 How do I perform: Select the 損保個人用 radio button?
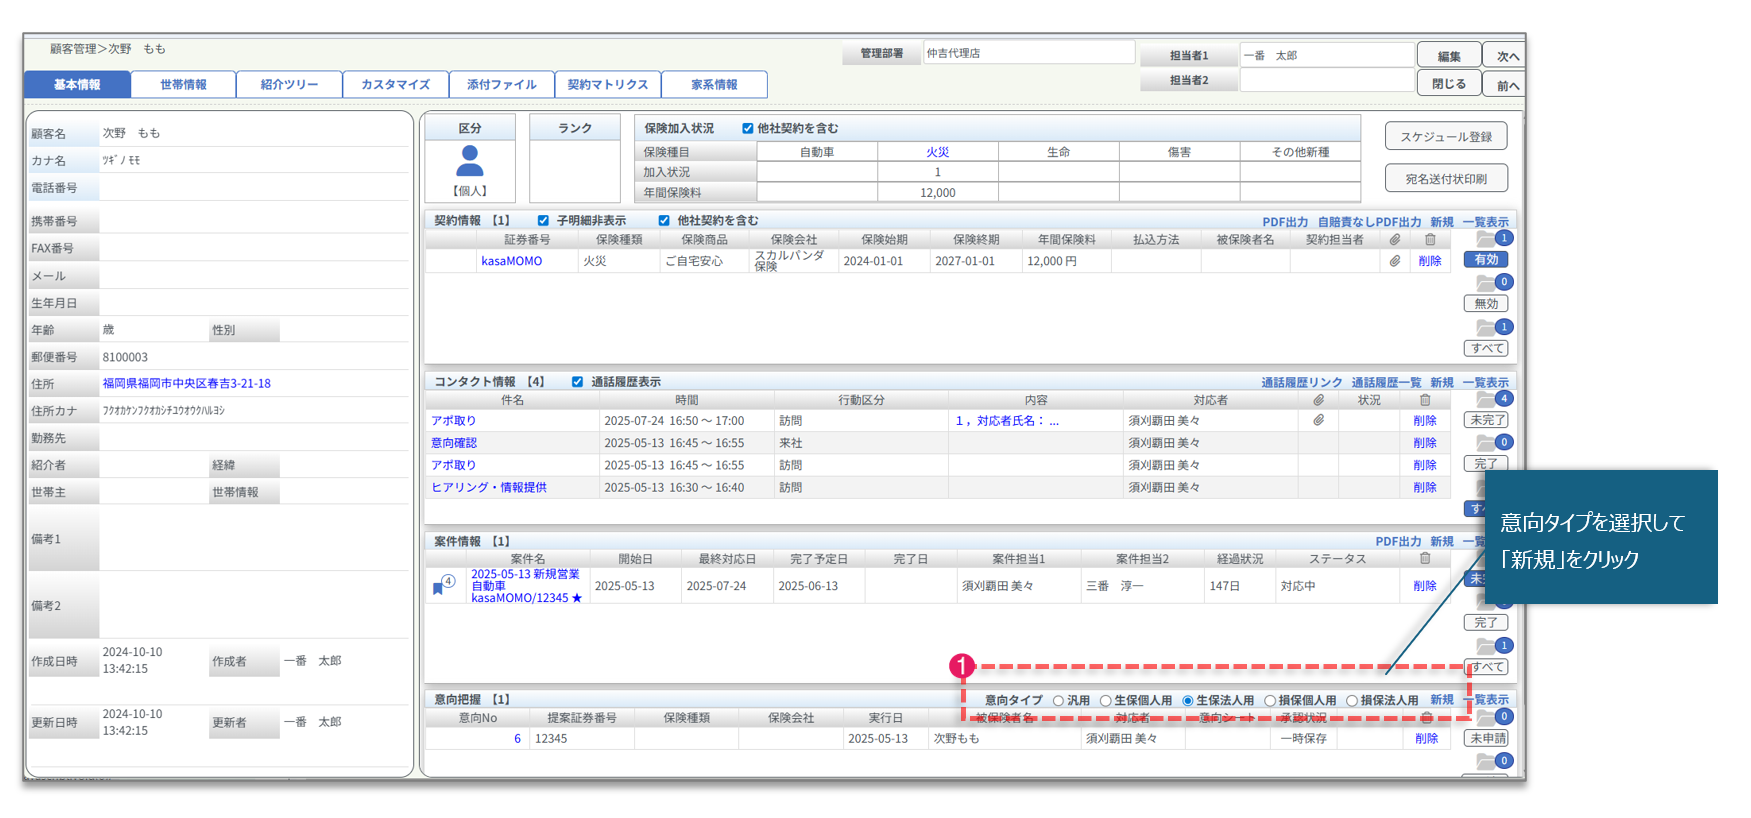click(1270, 701)
